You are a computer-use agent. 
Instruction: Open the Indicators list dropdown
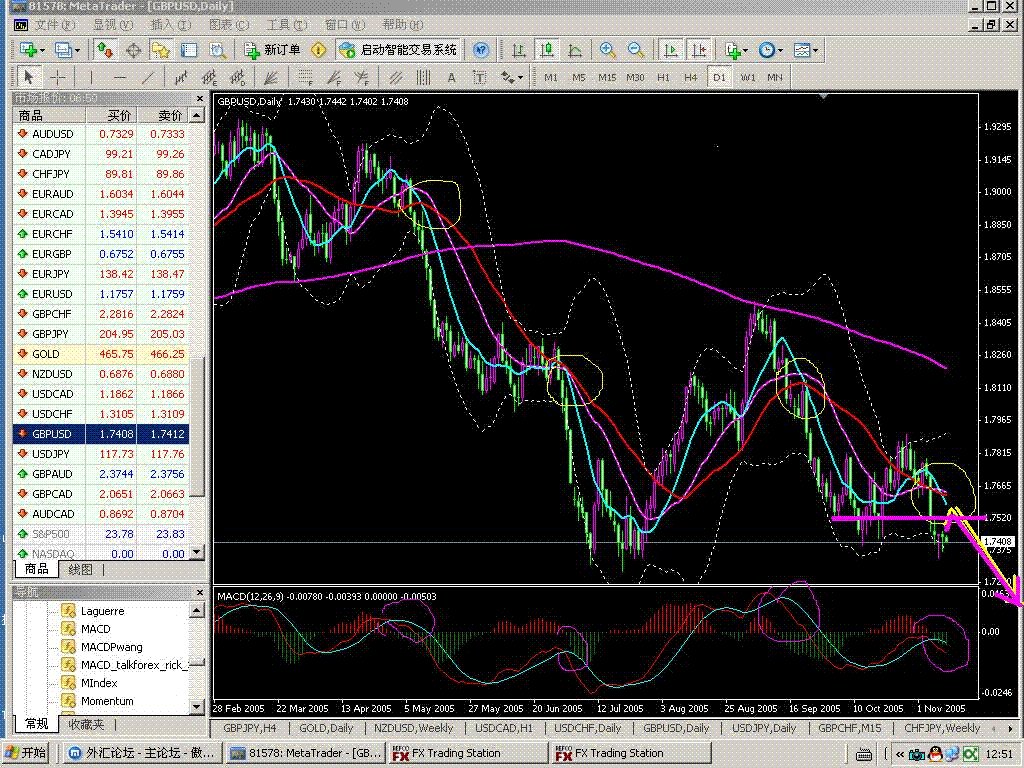pos(737,49)
